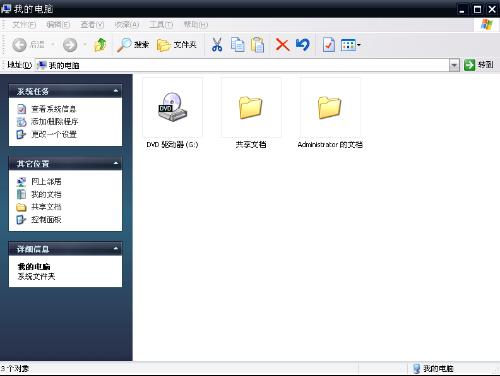500x376 pixels.
Task: Click 更改一个设置 link
Action: click(54, 134)
